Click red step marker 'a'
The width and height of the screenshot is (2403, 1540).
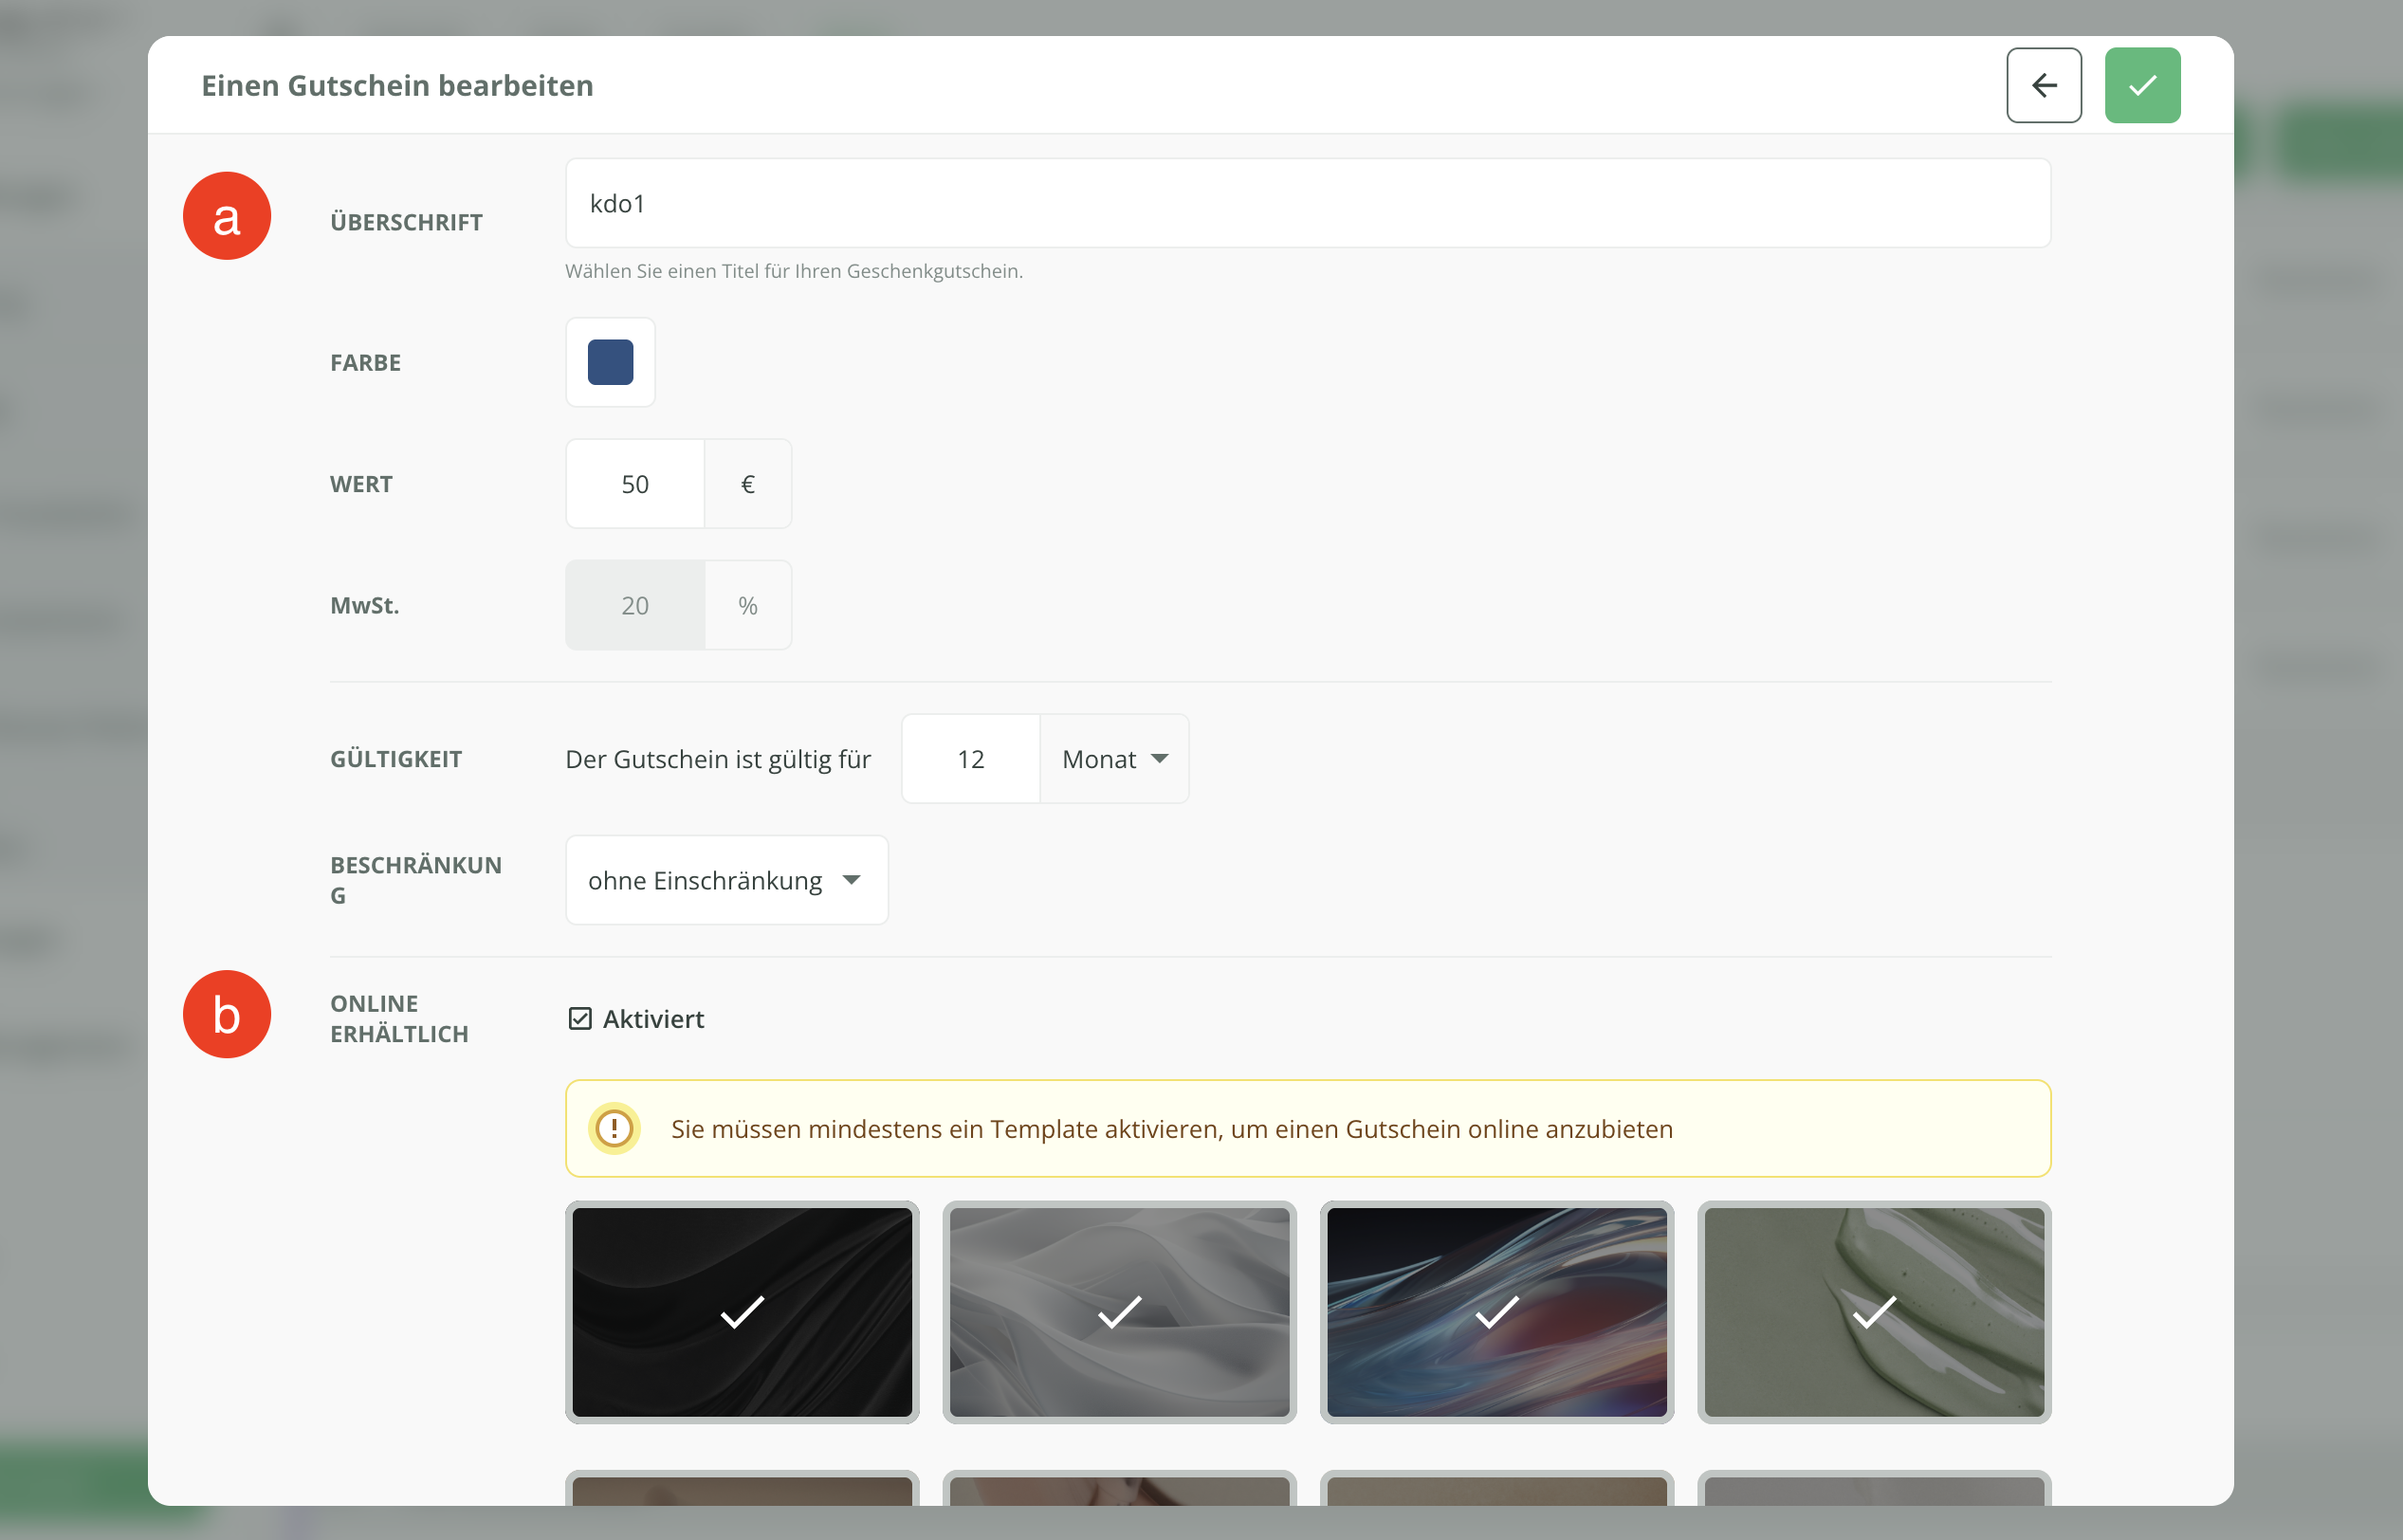(x=227, y=216)
